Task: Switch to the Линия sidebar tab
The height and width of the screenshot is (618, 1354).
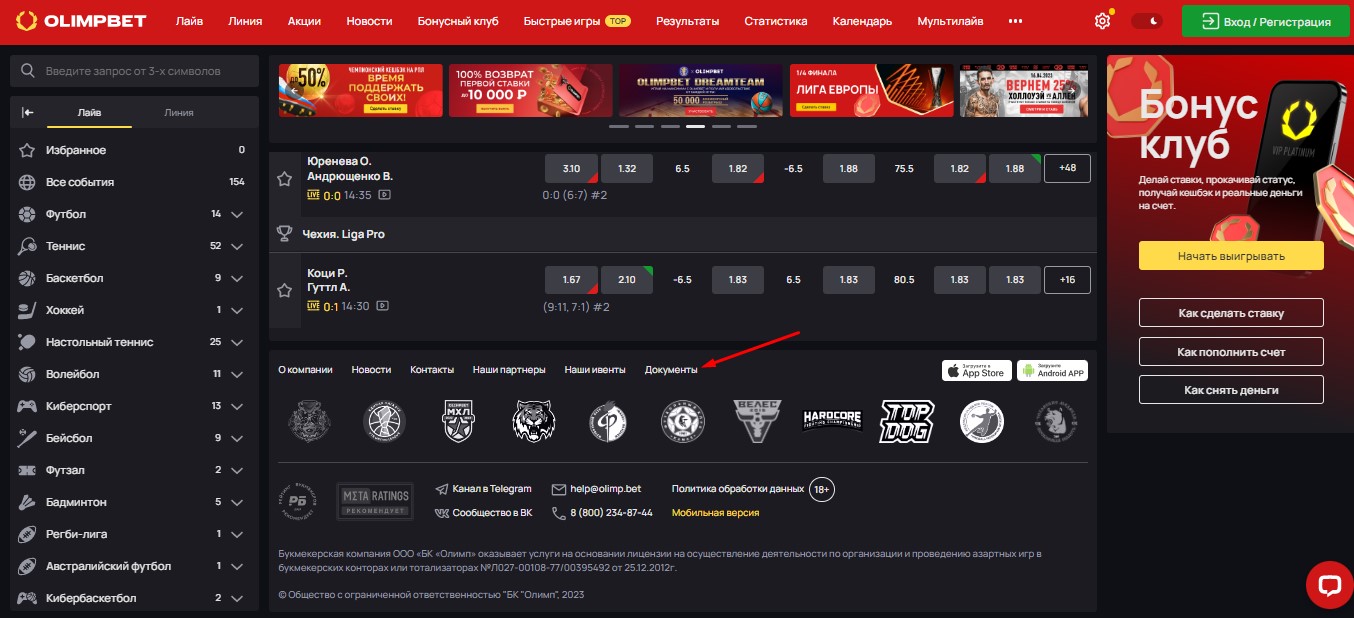Action: [x=179, y=113]
